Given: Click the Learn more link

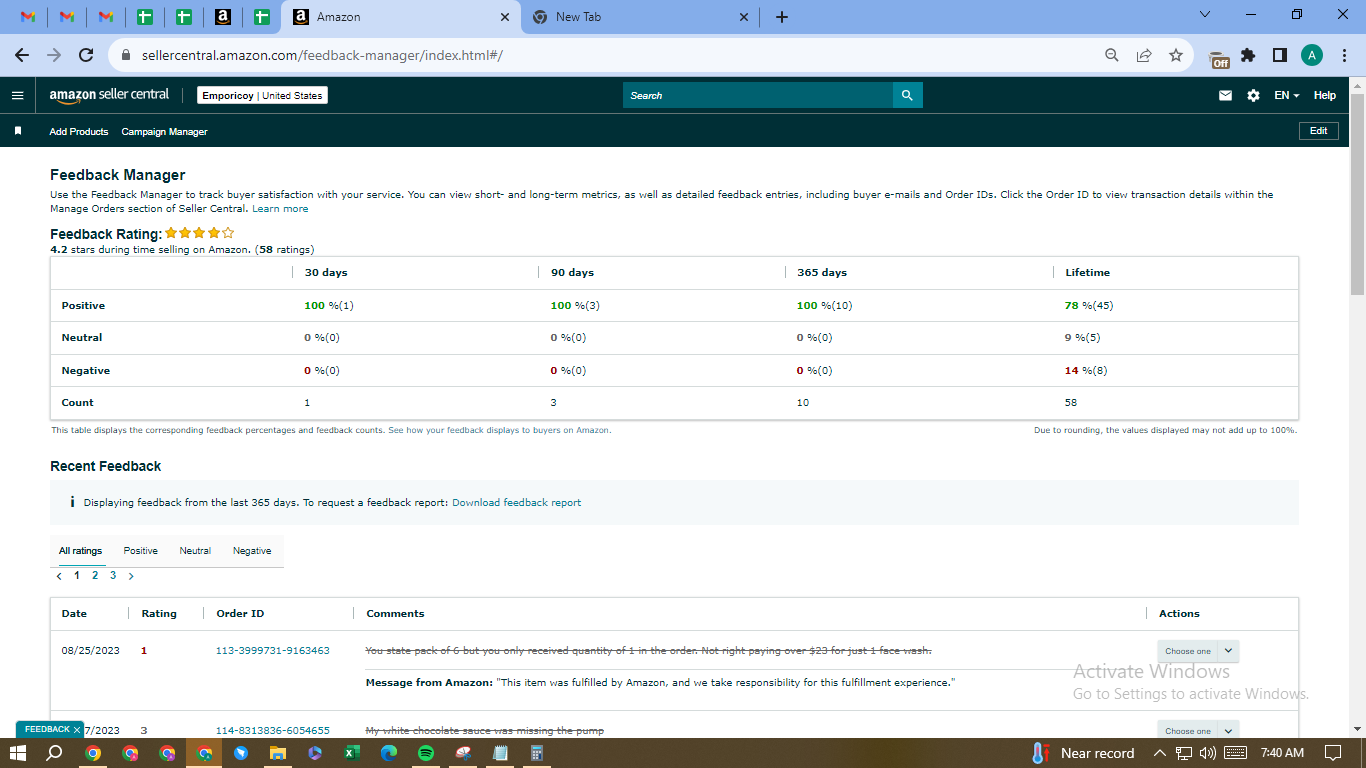Looking at the screenshot, I should click(280, 209).
